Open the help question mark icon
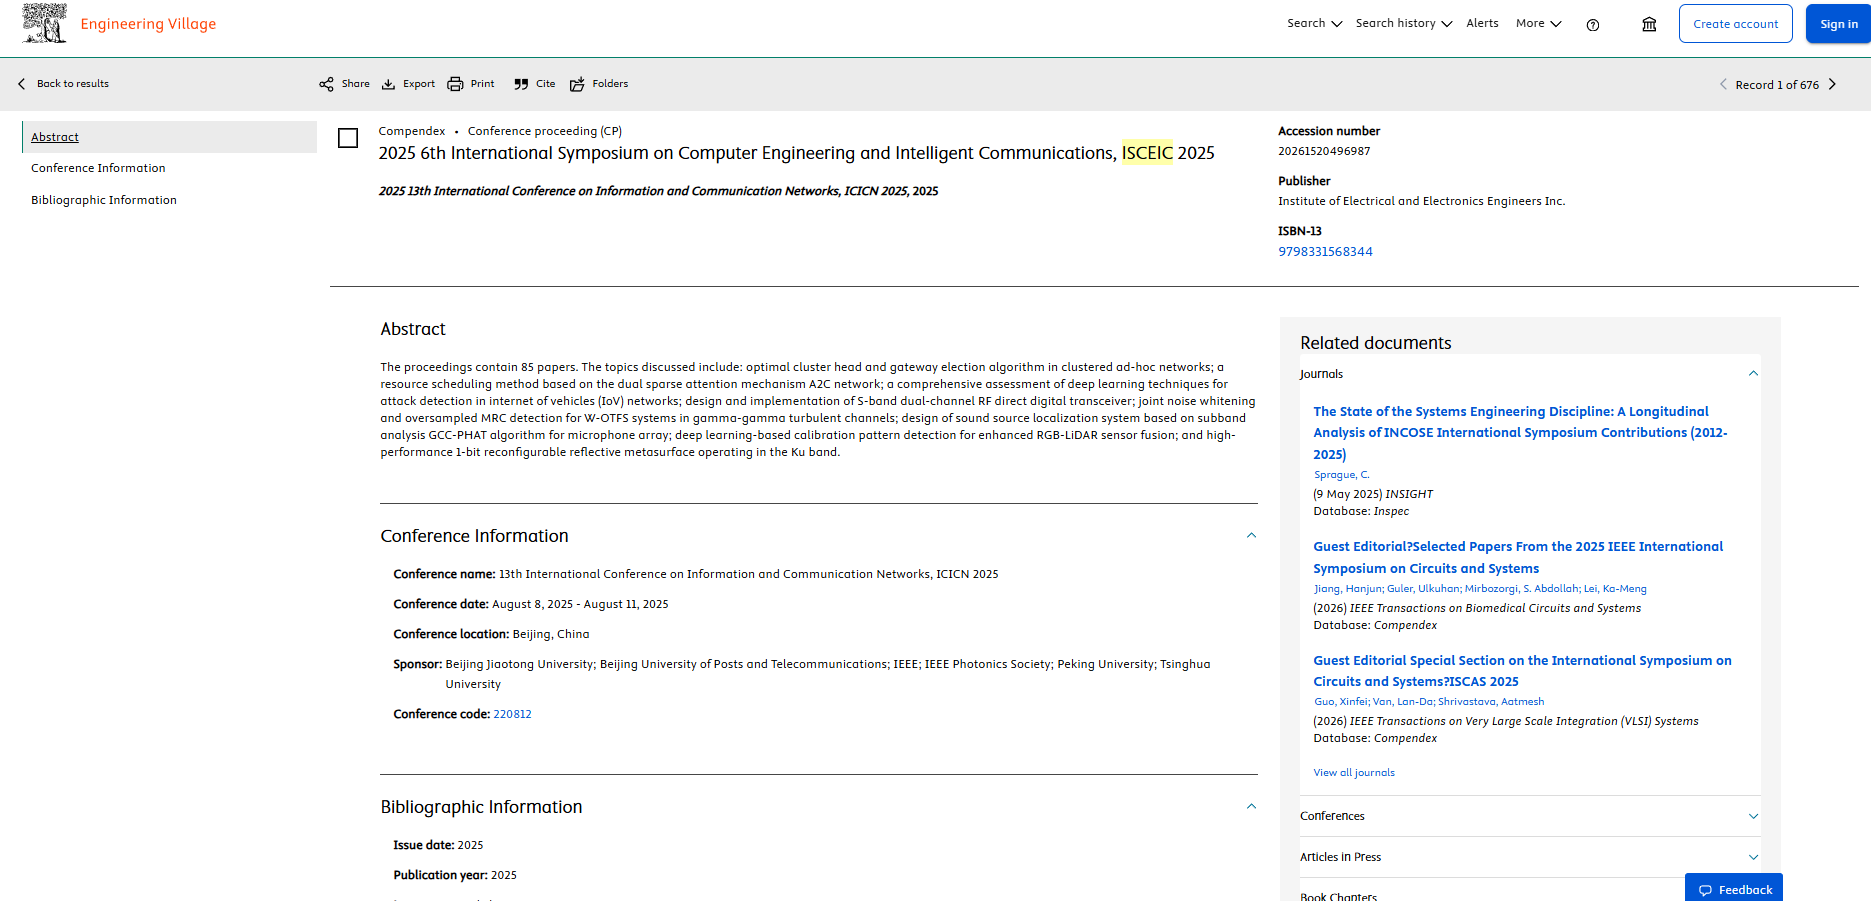 point(1593,25)
